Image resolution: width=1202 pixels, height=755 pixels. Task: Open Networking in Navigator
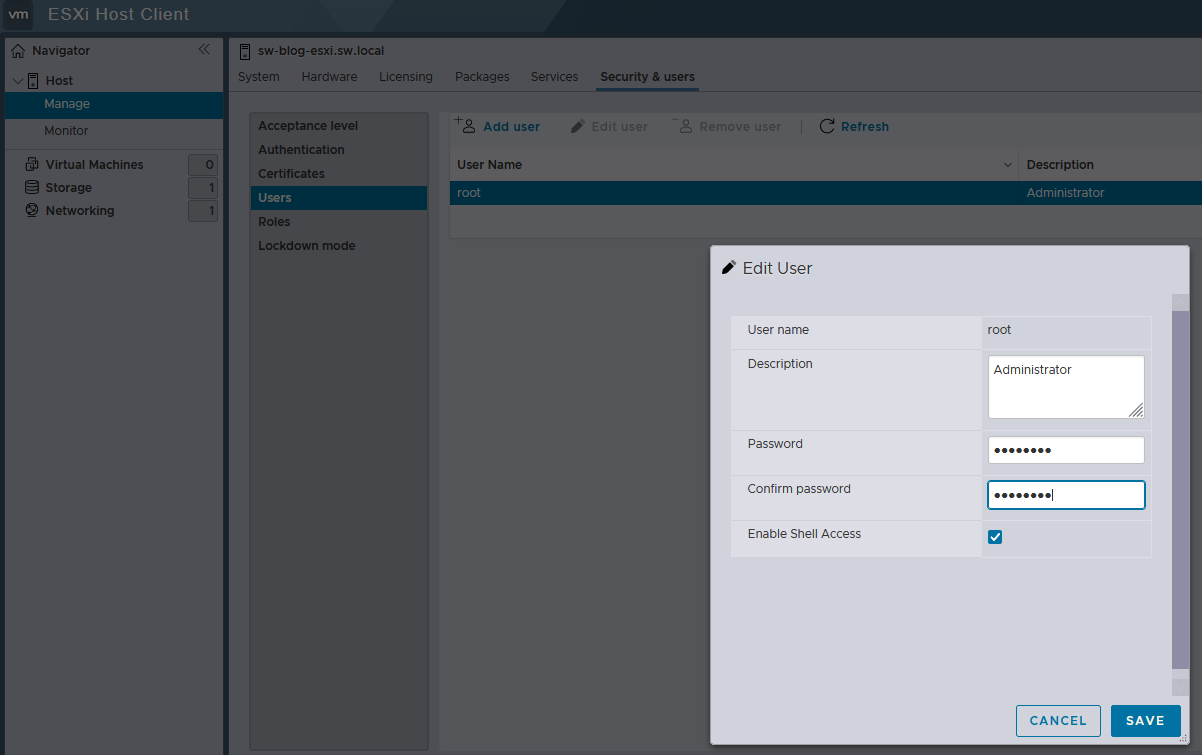80,210
